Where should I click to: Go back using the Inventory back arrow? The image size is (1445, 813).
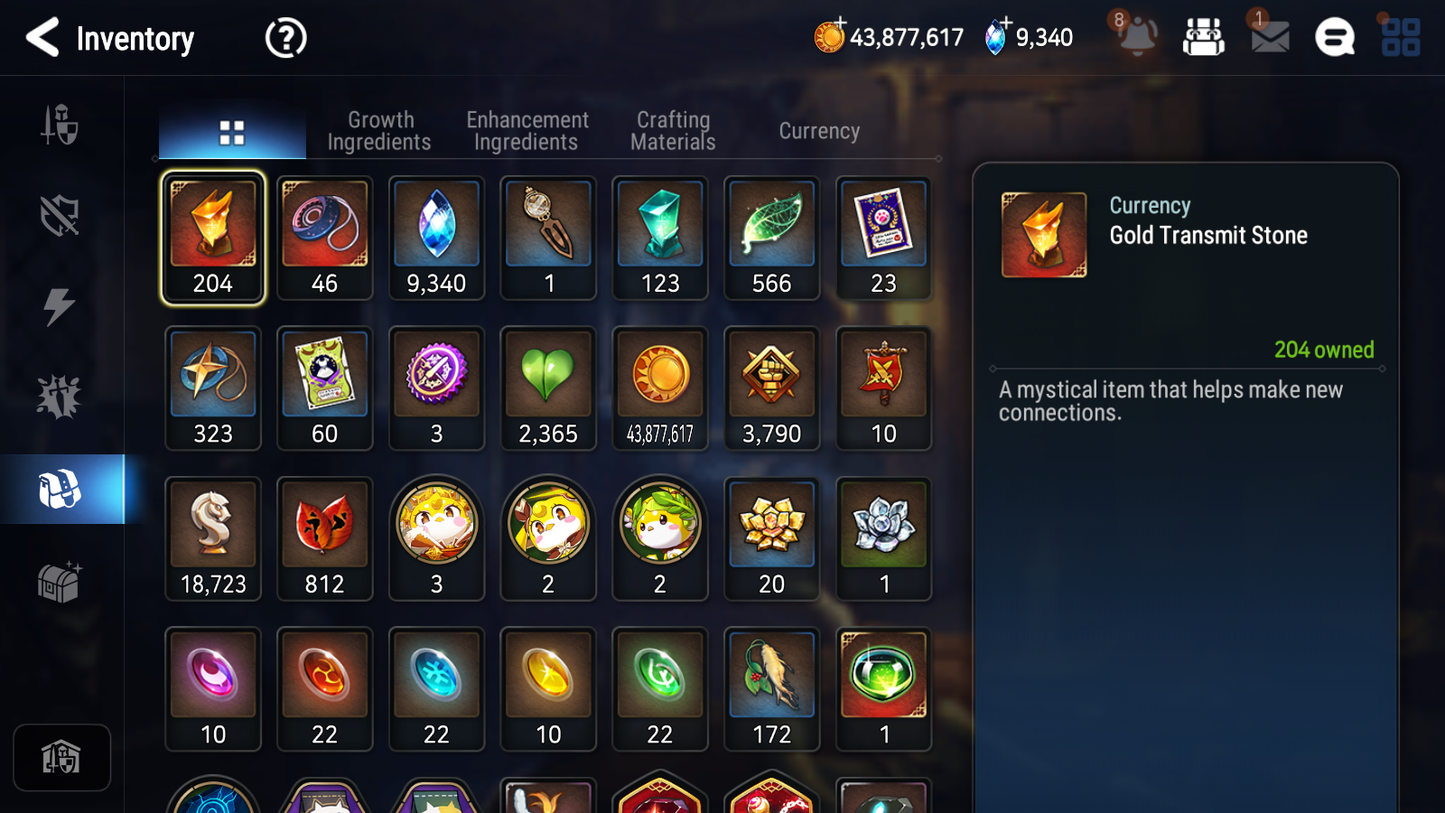point(42,38)
